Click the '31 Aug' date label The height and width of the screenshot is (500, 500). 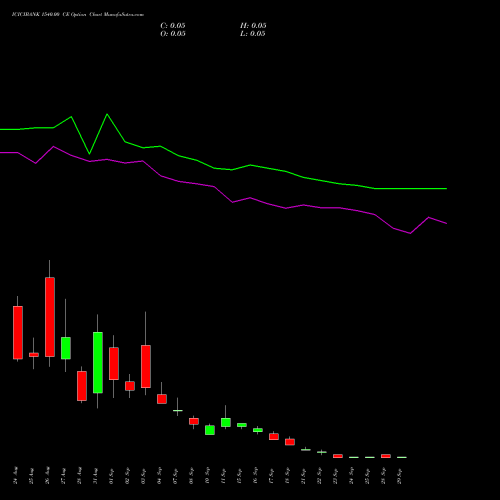(96, 476)
